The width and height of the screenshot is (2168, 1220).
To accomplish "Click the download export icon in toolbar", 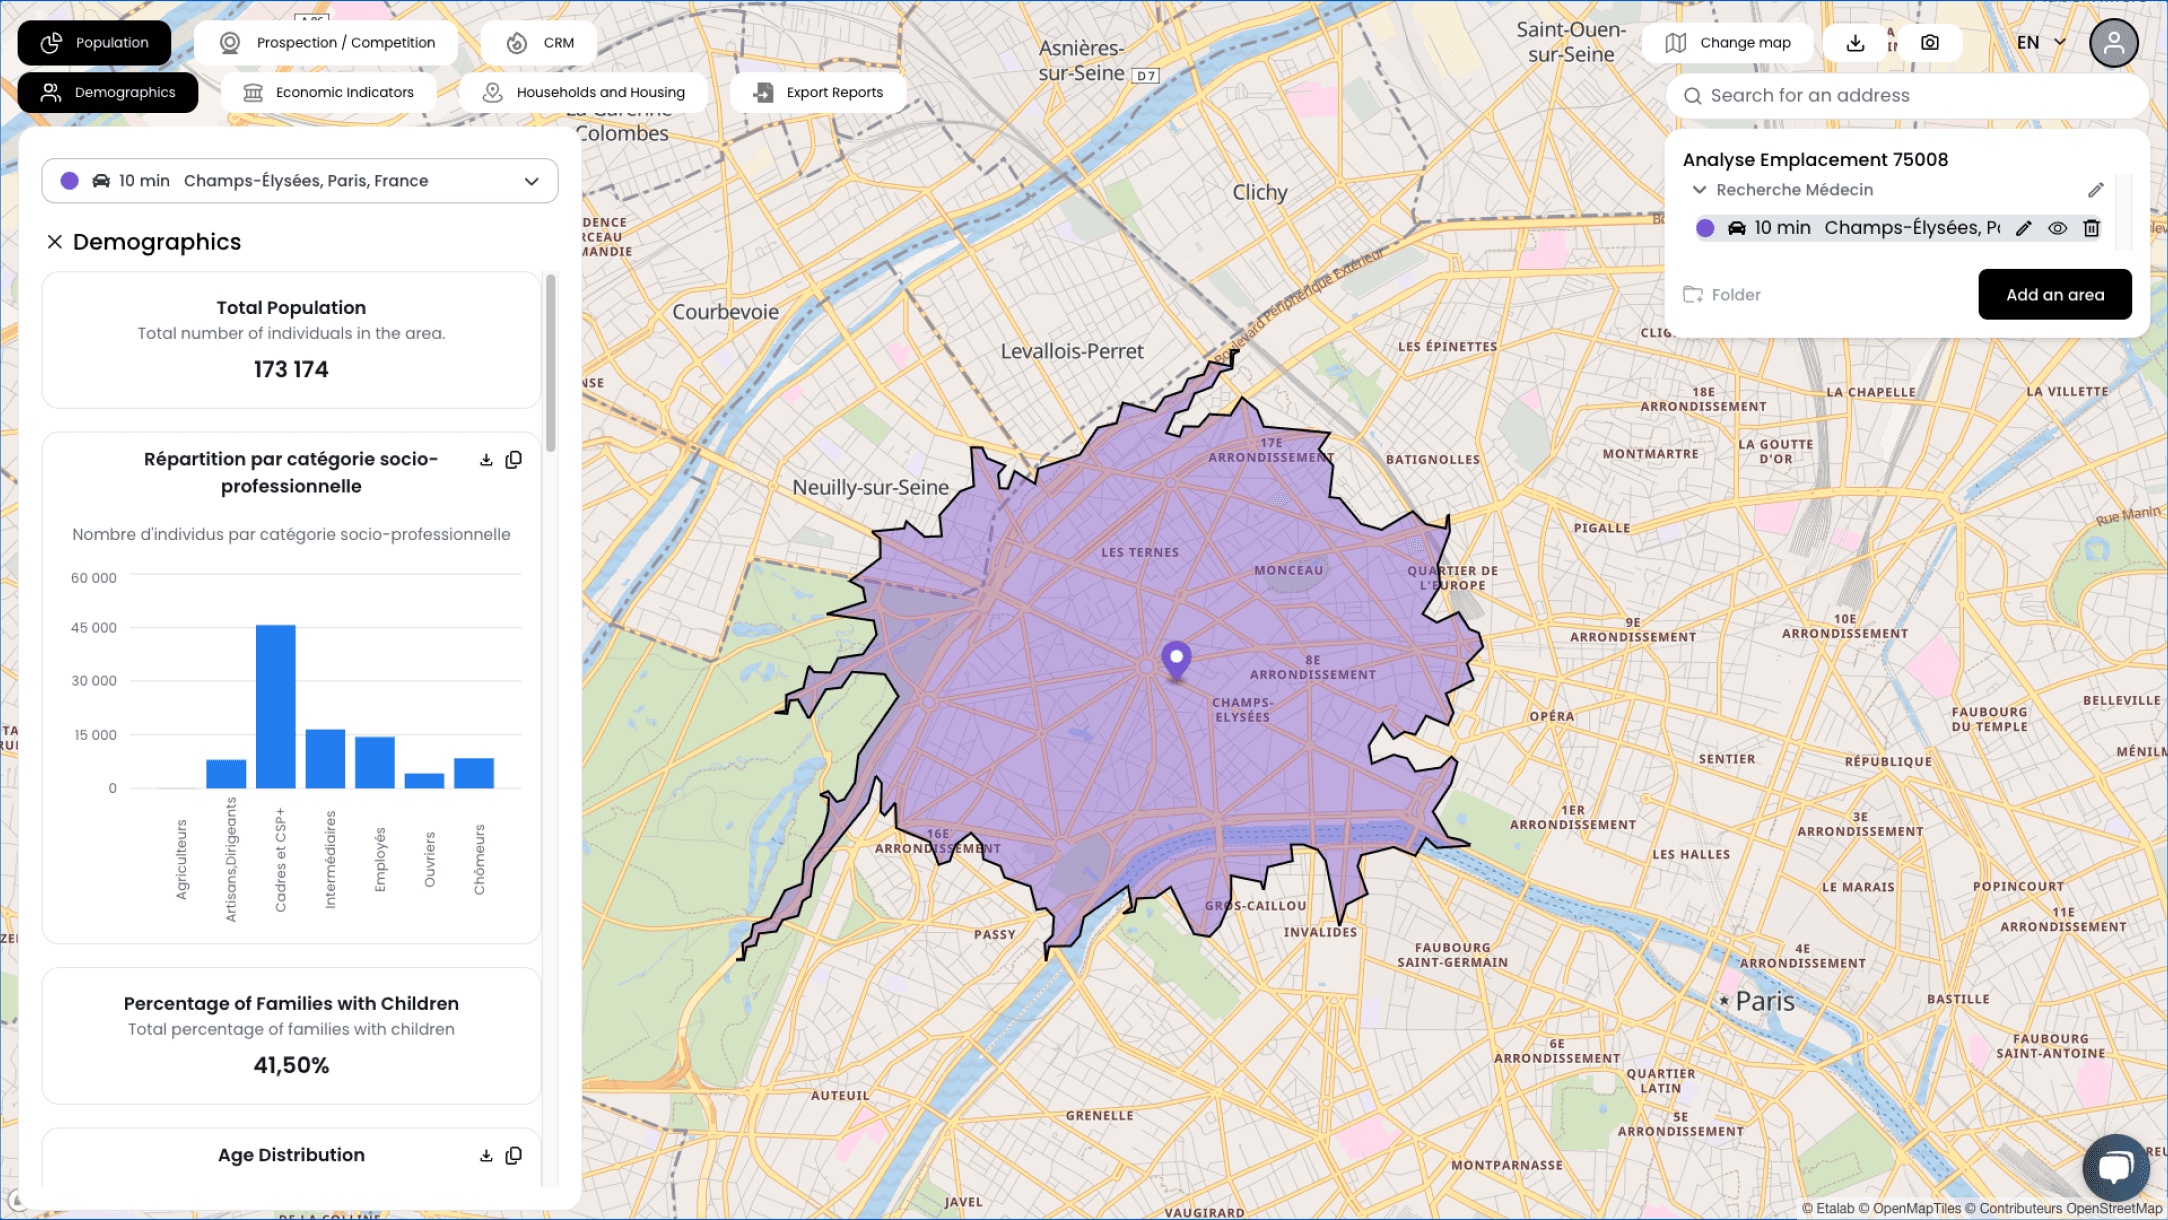I will coord(1855,42).
